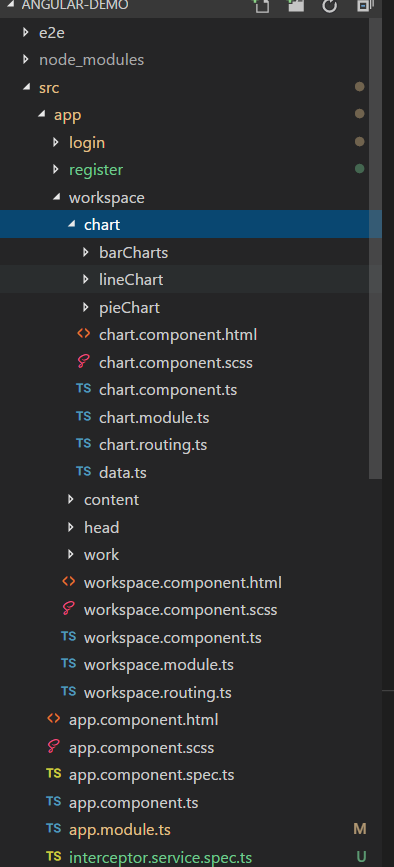Viewport: 394px width, 867px height.
Task: Open chart.component.scss file
Action: (x=176, y=363)
